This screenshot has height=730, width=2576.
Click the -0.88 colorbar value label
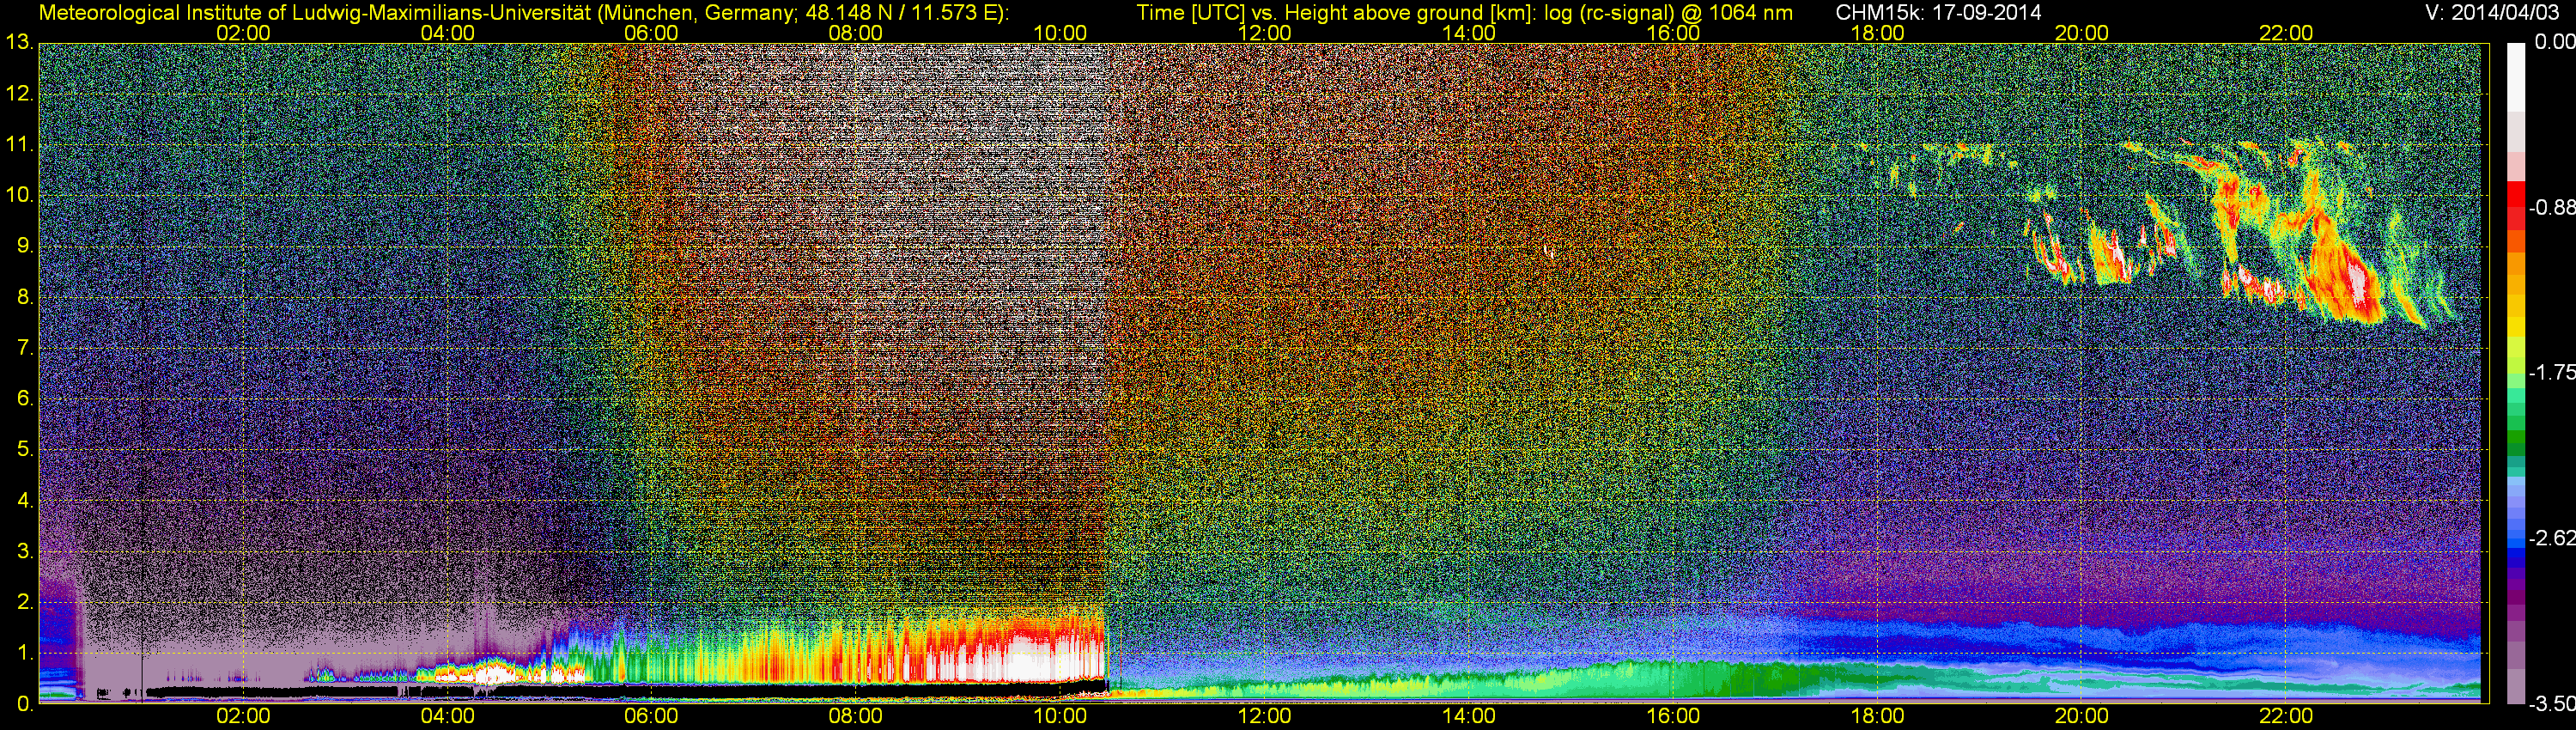pyautogui.click(x=2551, y=207)
